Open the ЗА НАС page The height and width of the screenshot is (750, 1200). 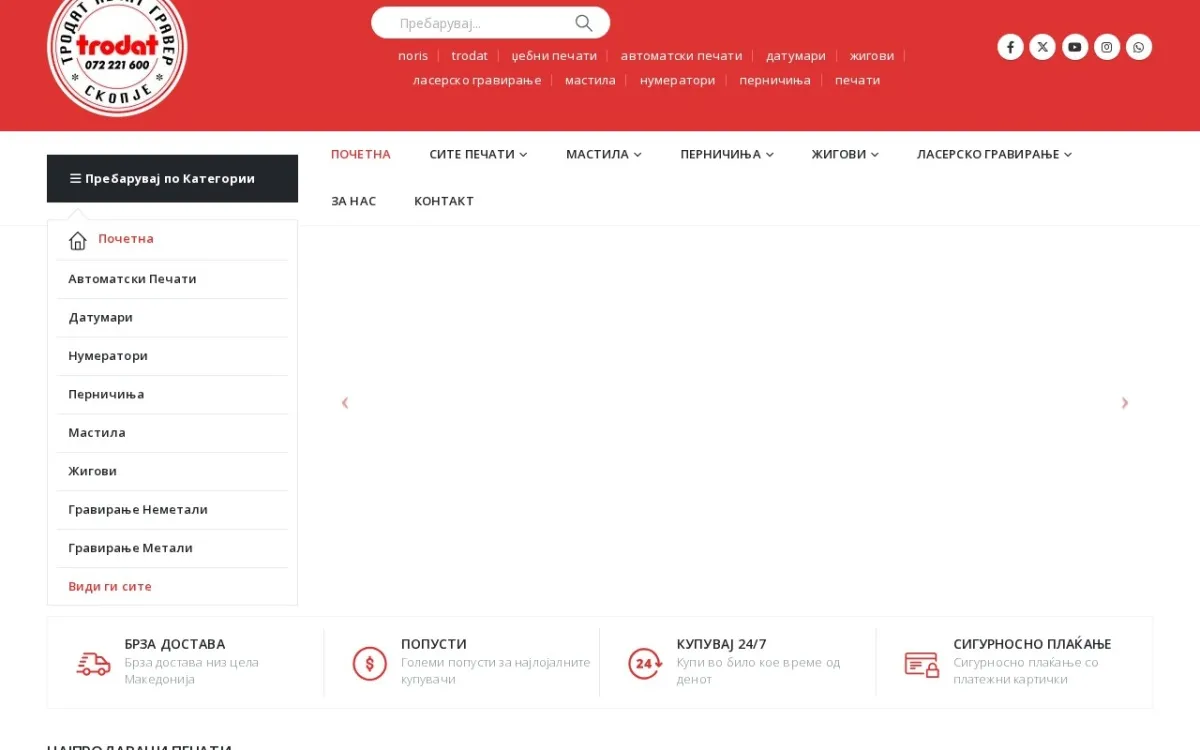(354, 201)
